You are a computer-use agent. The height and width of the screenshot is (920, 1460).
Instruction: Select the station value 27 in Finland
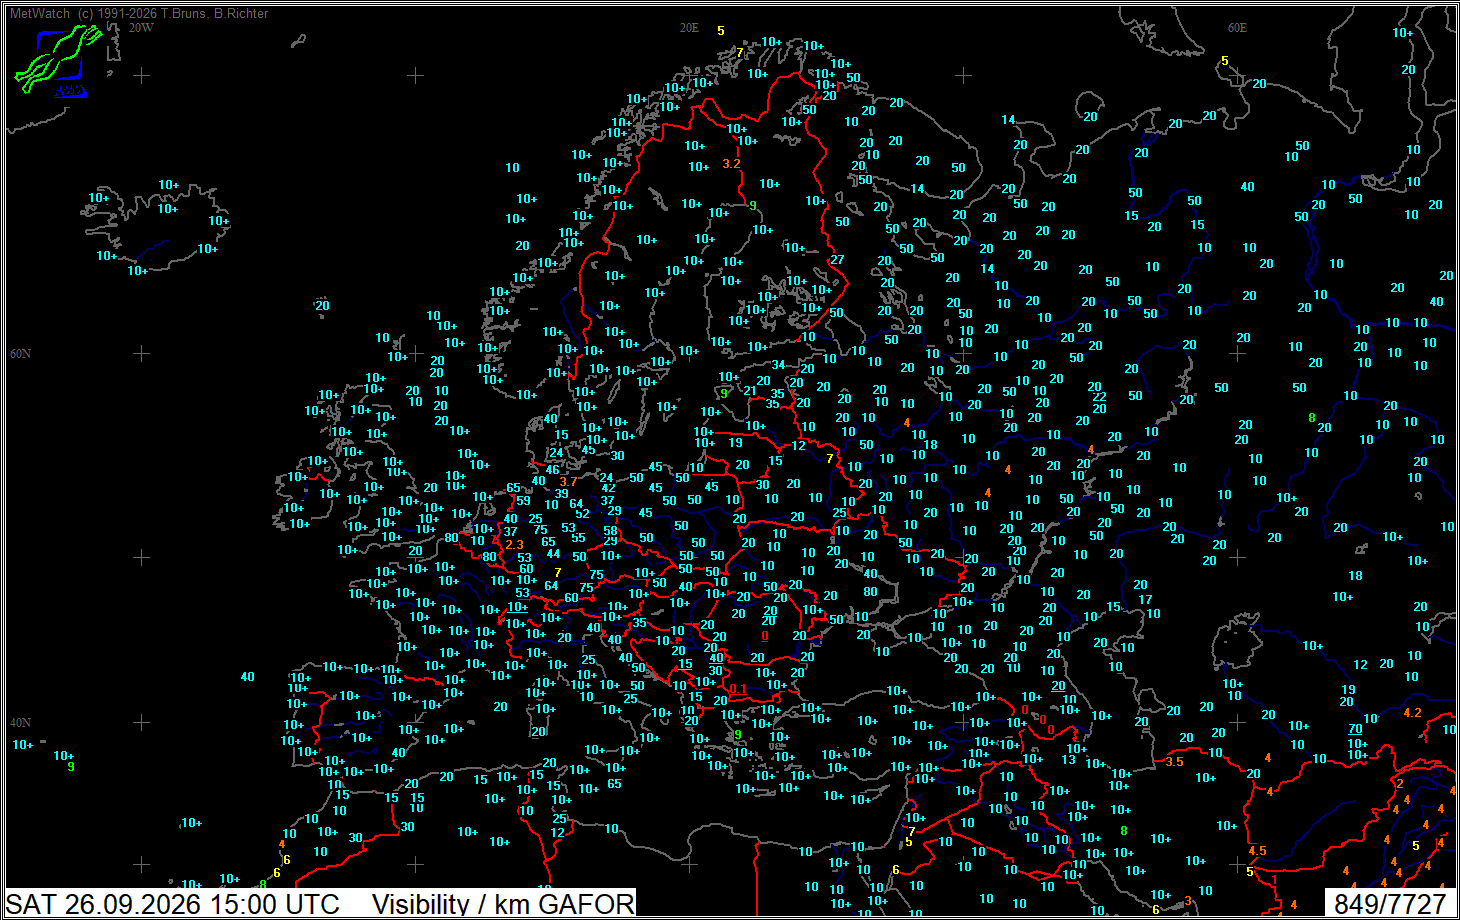tap(838, 260)
